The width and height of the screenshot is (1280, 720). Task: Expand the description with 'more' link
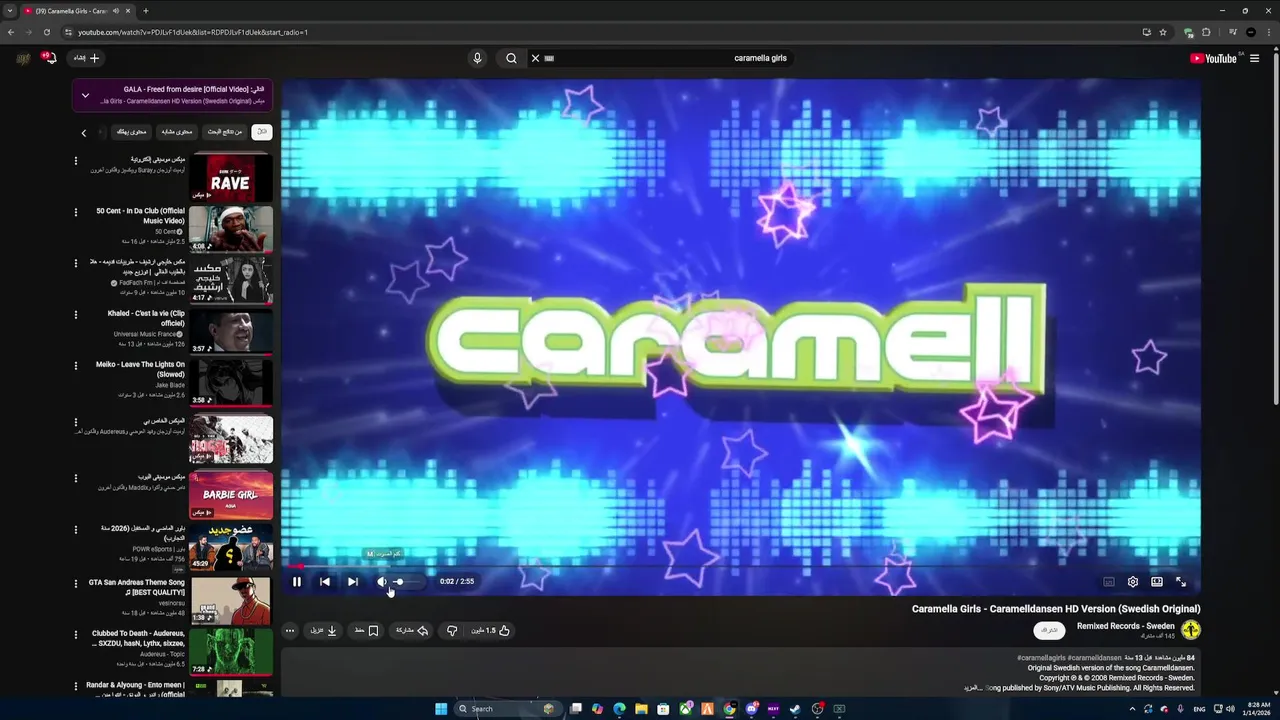973,688
